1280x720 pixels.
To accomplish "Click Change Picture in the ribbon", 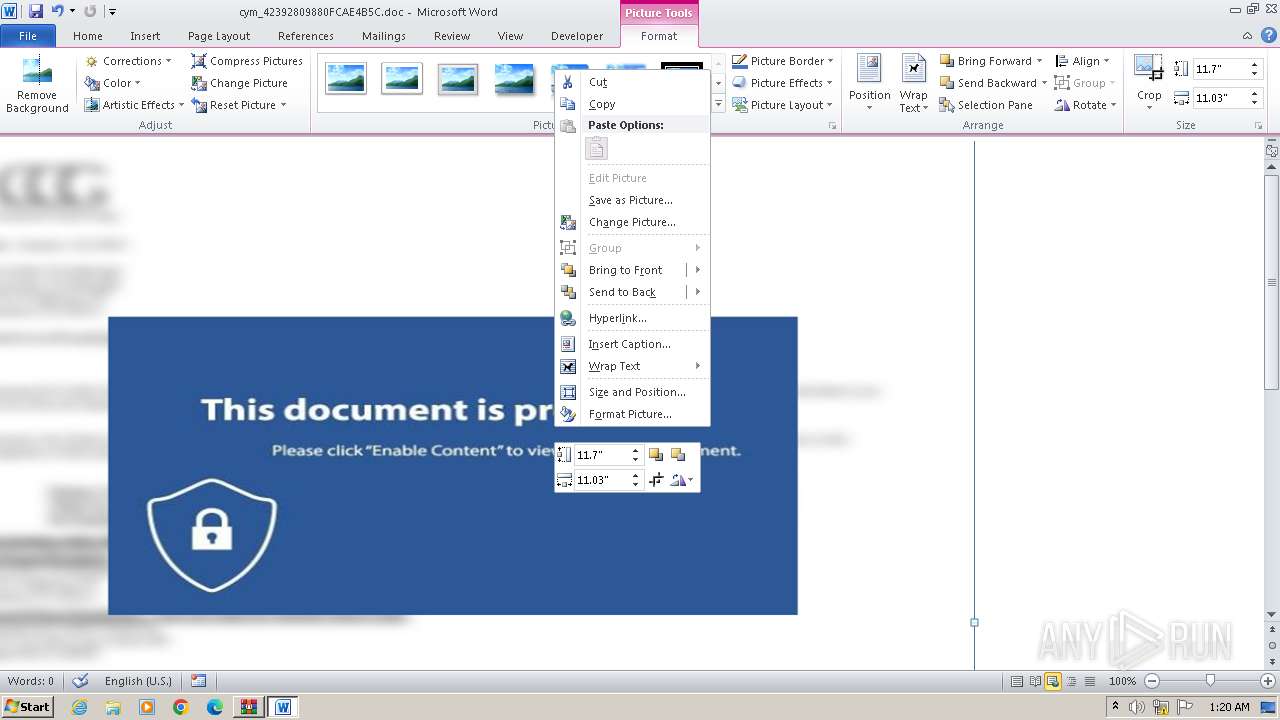I will pyautogui.click(x=240, y=83).
